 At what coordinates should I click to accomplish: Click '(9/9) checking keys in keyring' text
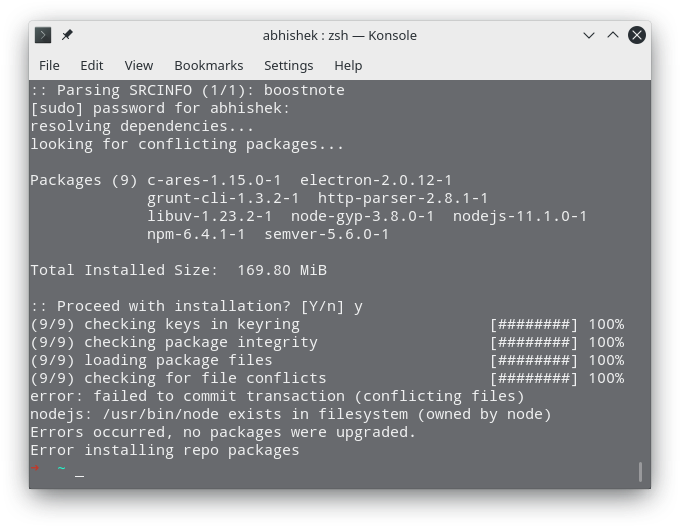pos(165,324)
